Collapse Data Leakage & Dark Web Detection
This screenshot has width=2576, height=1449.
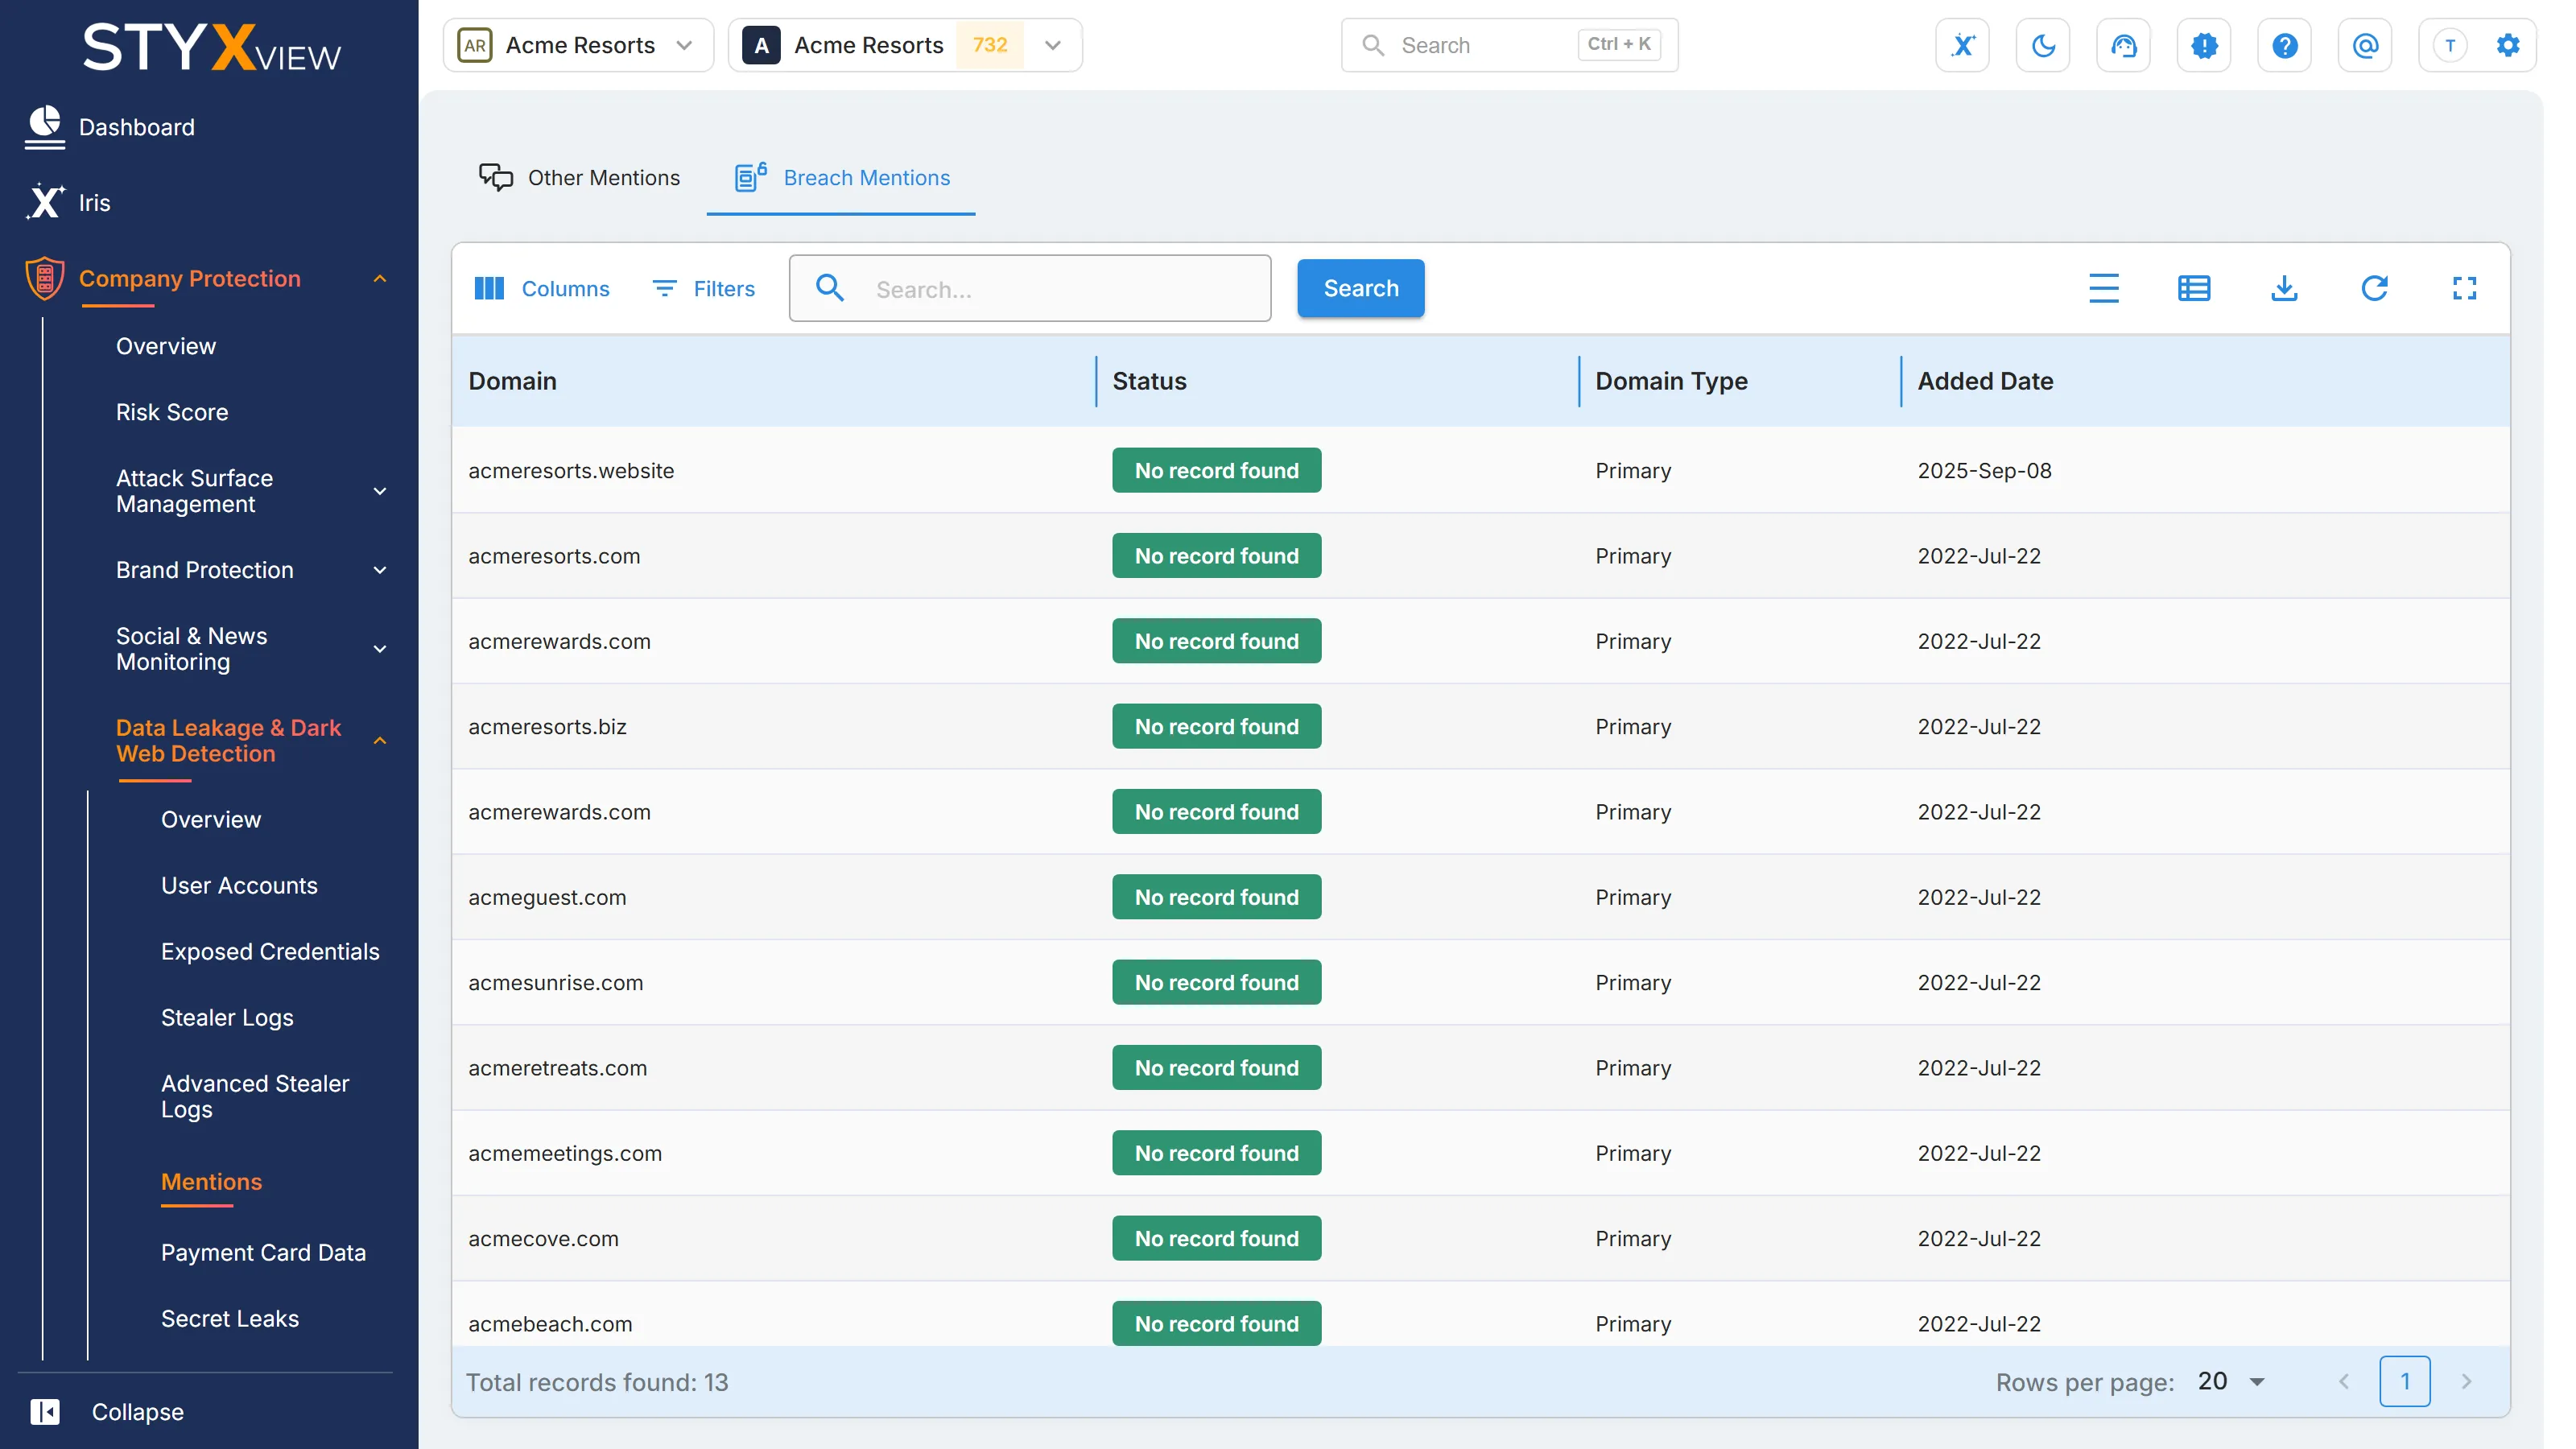tap(379, 741)
